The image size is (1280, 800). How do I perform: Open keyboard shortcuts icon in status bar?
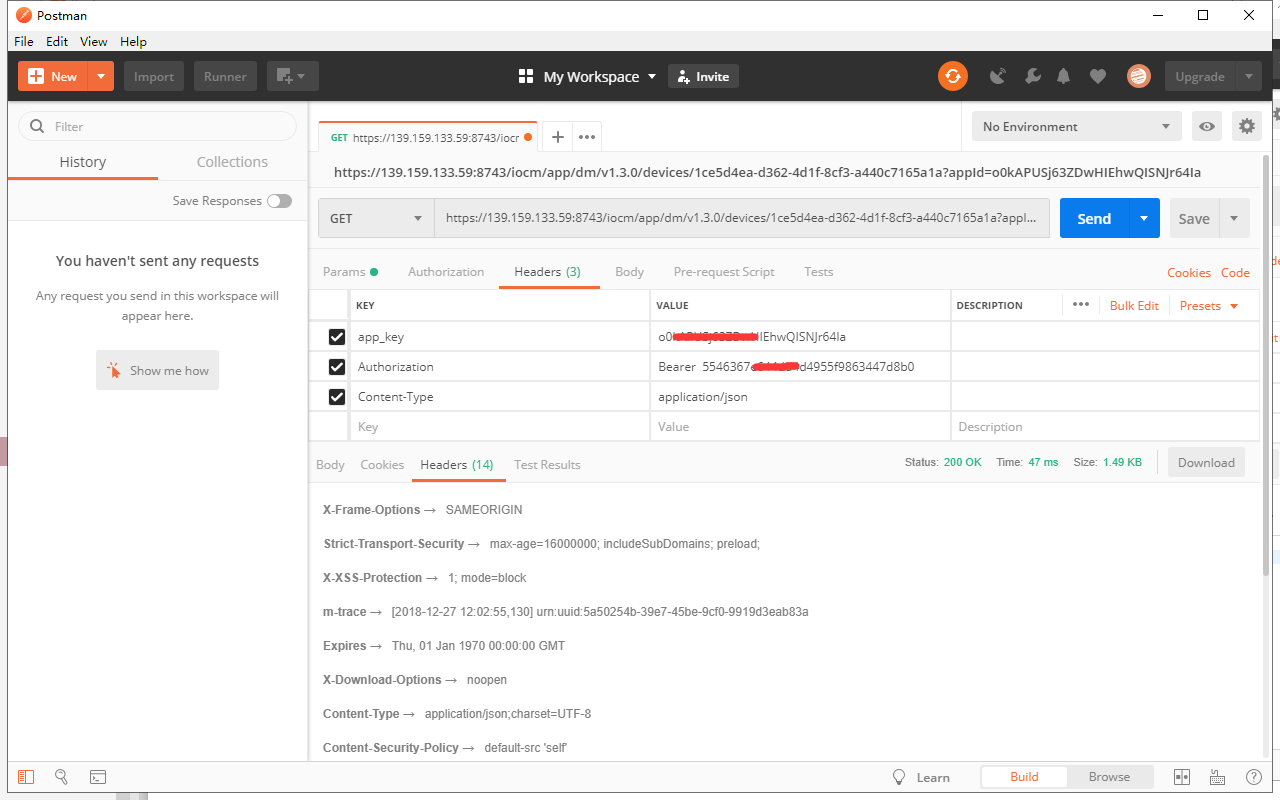[x=1217, y=777]
